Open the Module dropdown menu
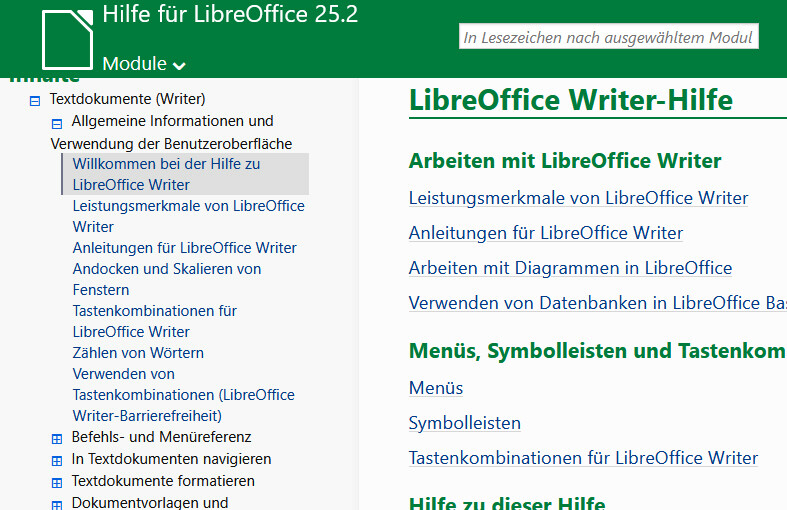 pos(144,64)
